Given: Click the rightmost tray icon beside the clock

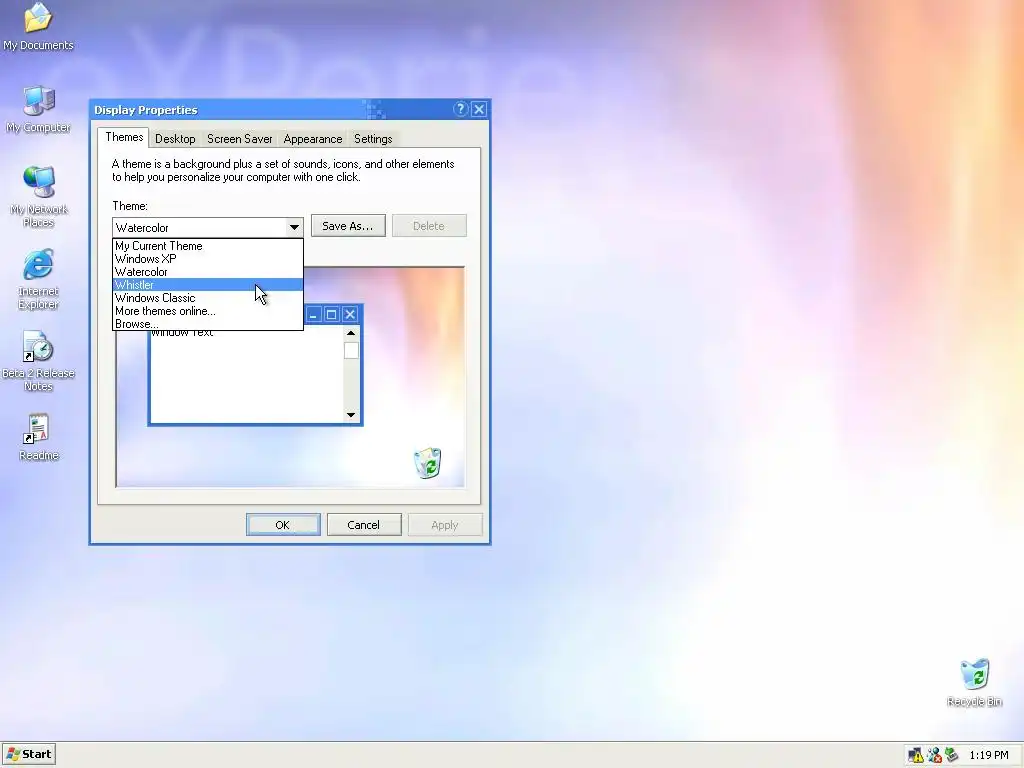Looking at the screenshot, I should click(952, 755).
